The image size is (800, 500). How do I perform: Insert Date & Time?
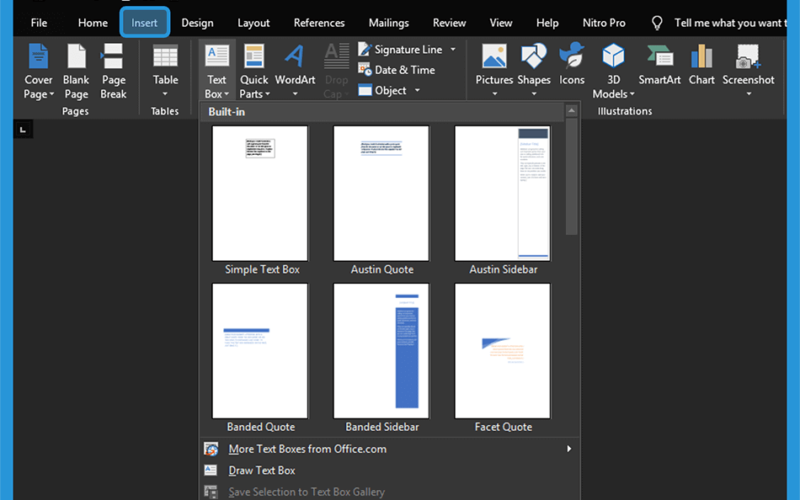coord(396,70)
